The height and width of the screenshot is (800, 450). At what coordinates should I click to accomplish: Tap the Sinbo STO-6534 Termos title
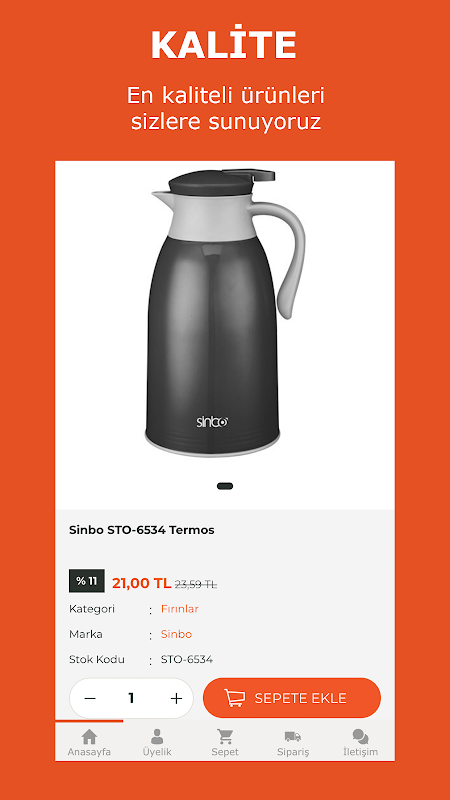(142, 530)
